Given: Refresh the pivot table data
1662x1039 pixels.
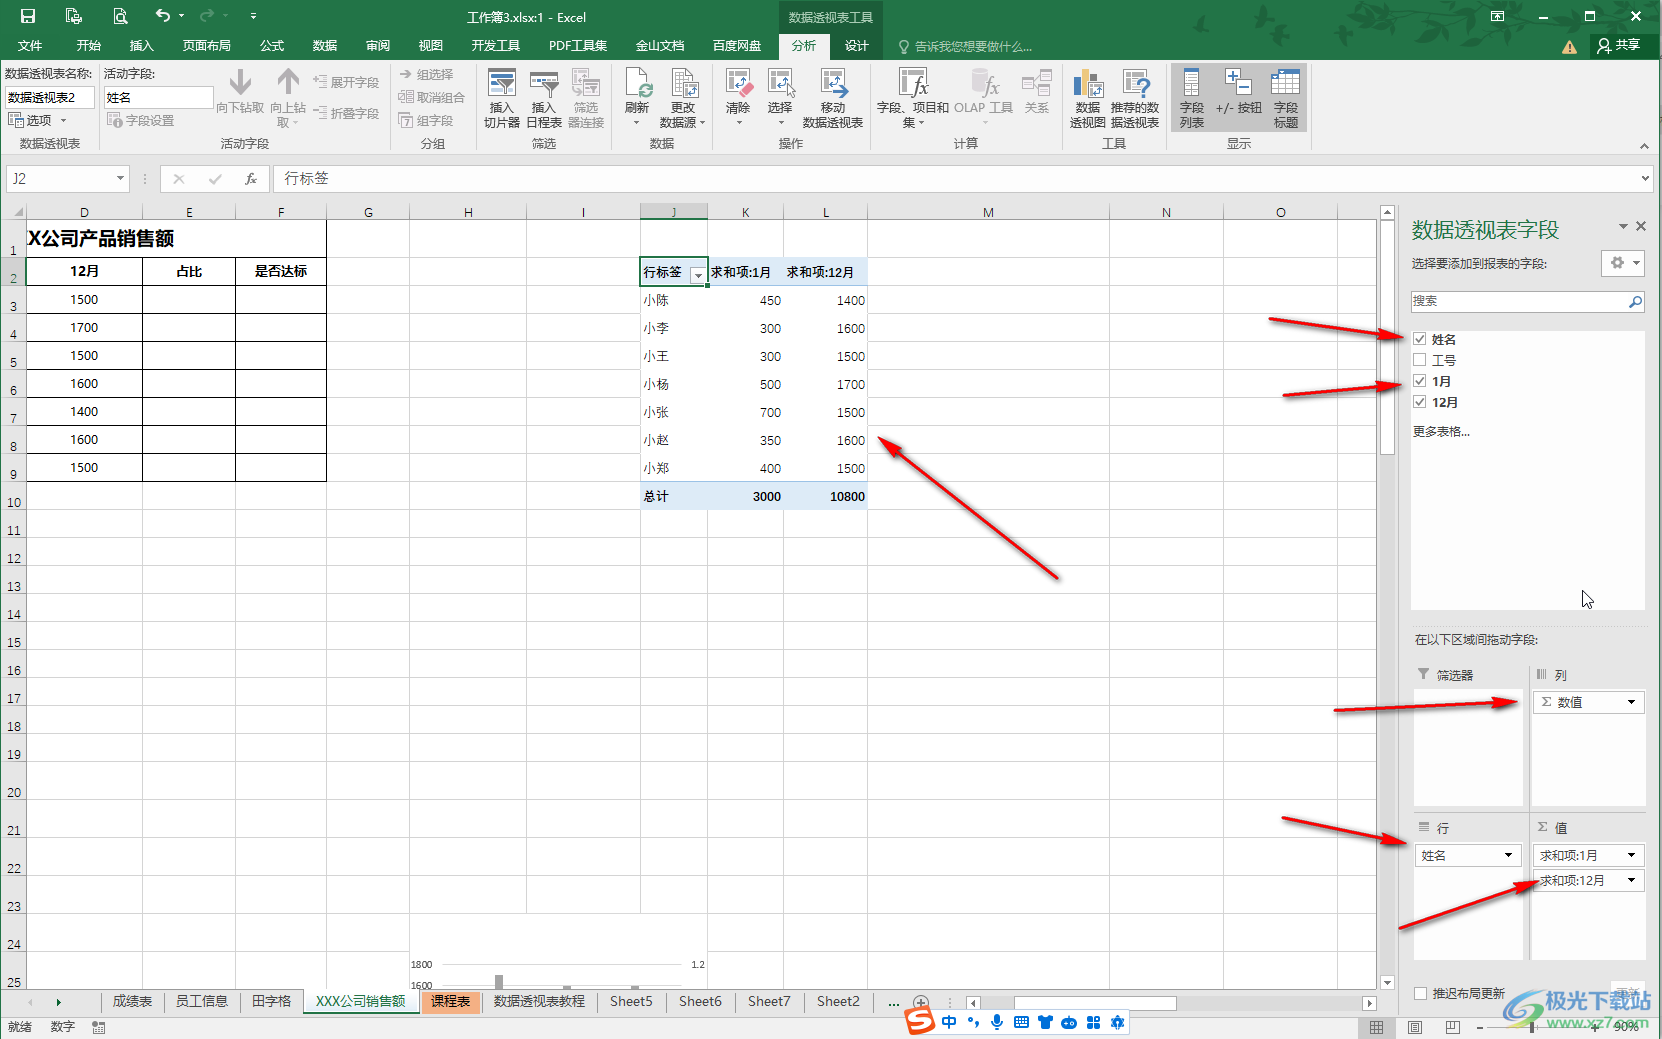Looking at the screenshot, I should [637, 98].
